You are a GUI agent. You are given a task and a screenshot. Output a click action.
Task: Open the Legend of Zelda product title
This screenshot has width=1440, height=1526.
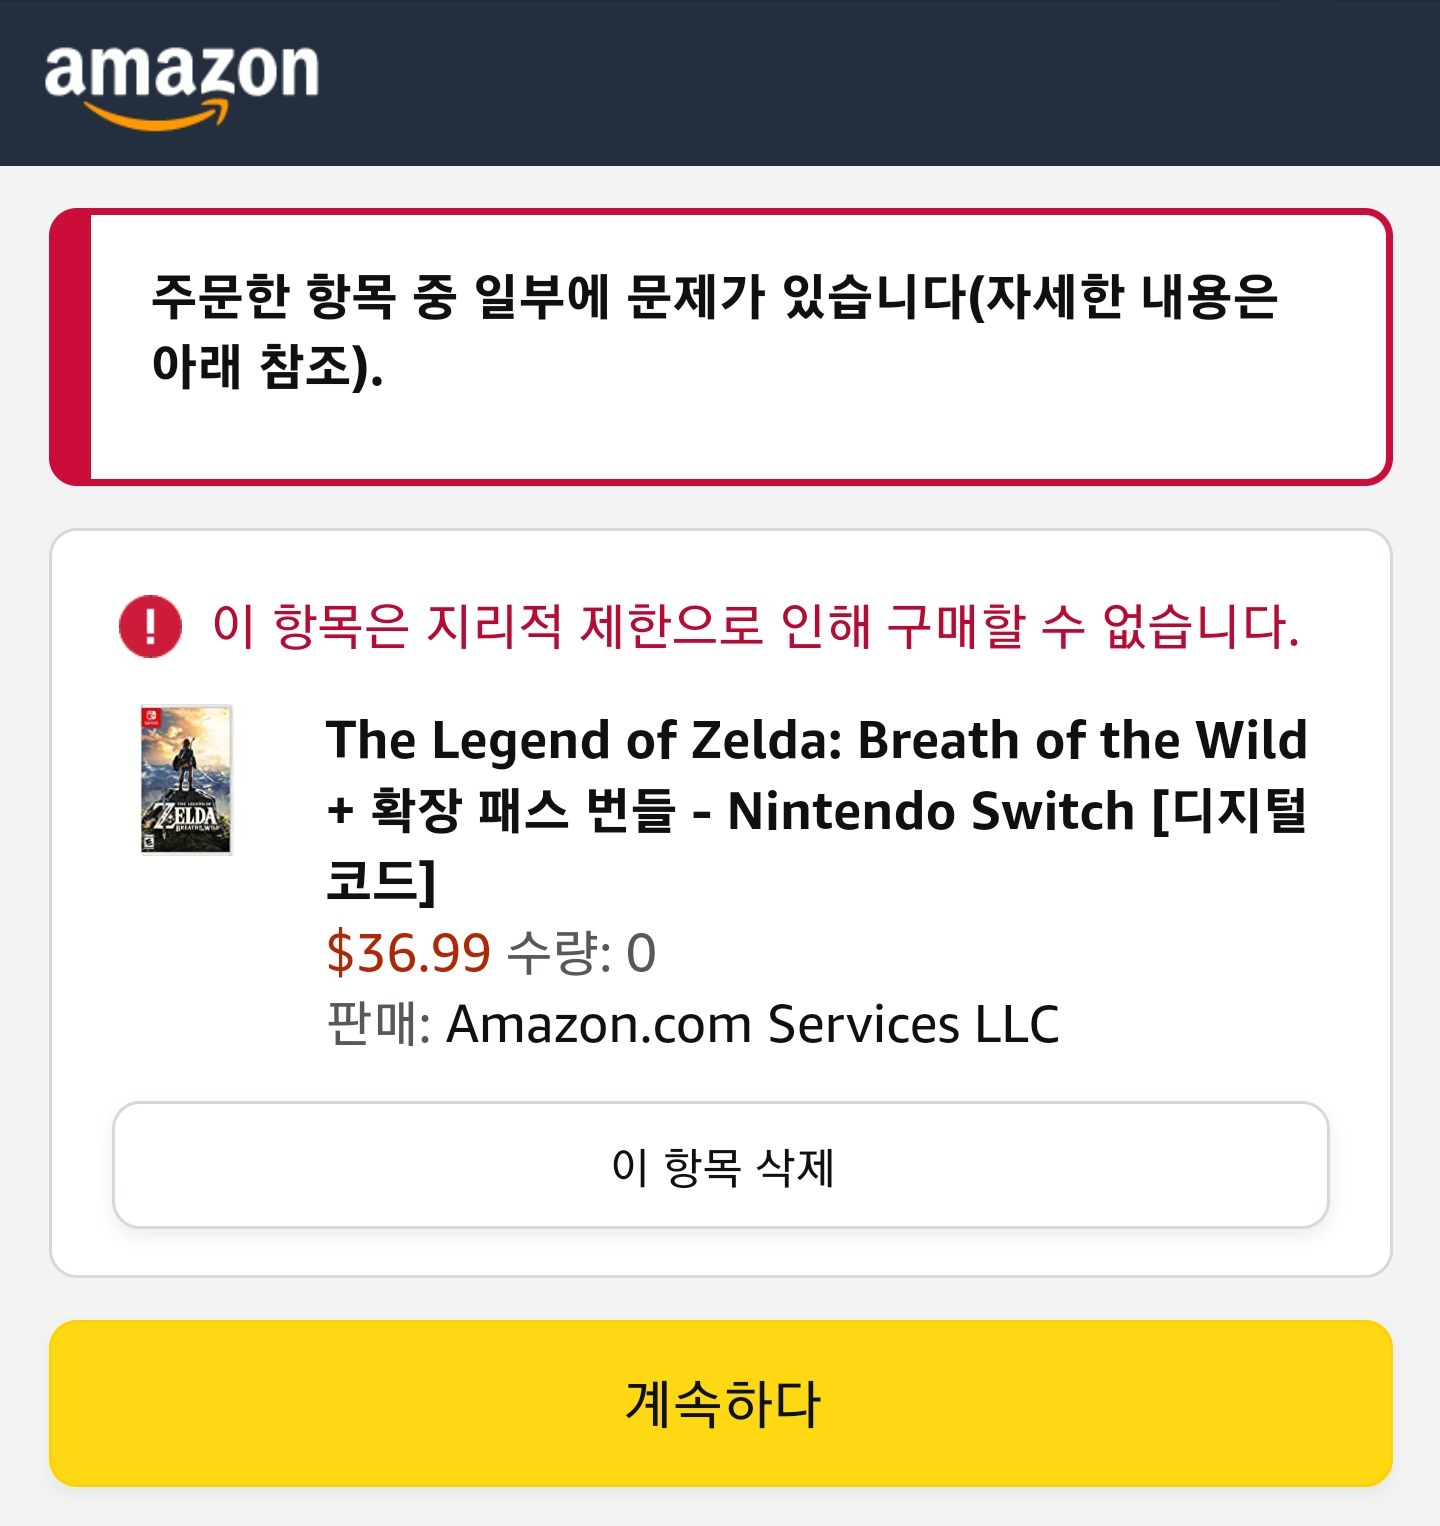(x=816, y=741)
